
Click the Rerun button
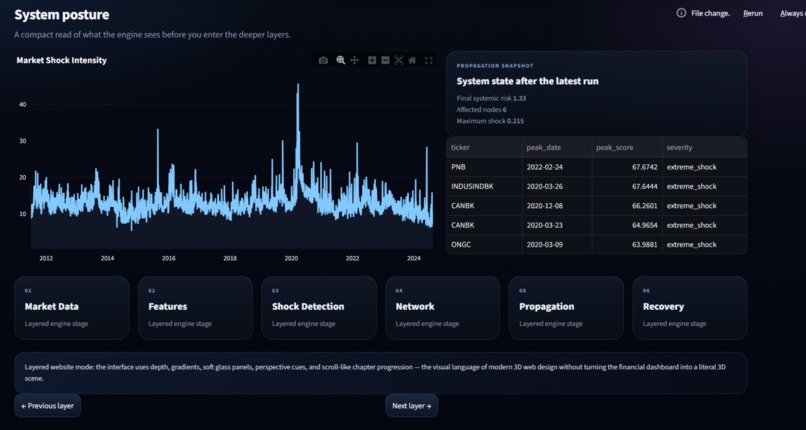tap(753, 13)
